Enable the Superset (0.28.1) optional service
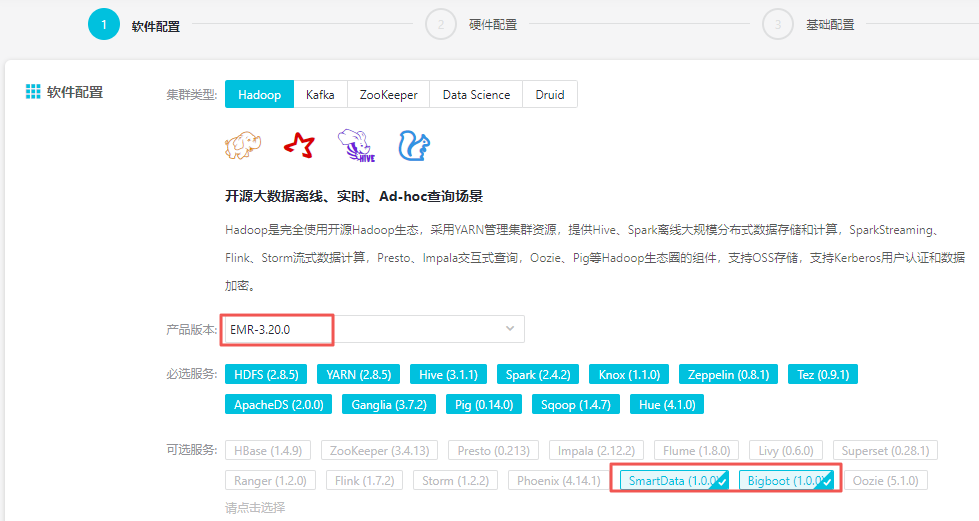 (885, 450)
